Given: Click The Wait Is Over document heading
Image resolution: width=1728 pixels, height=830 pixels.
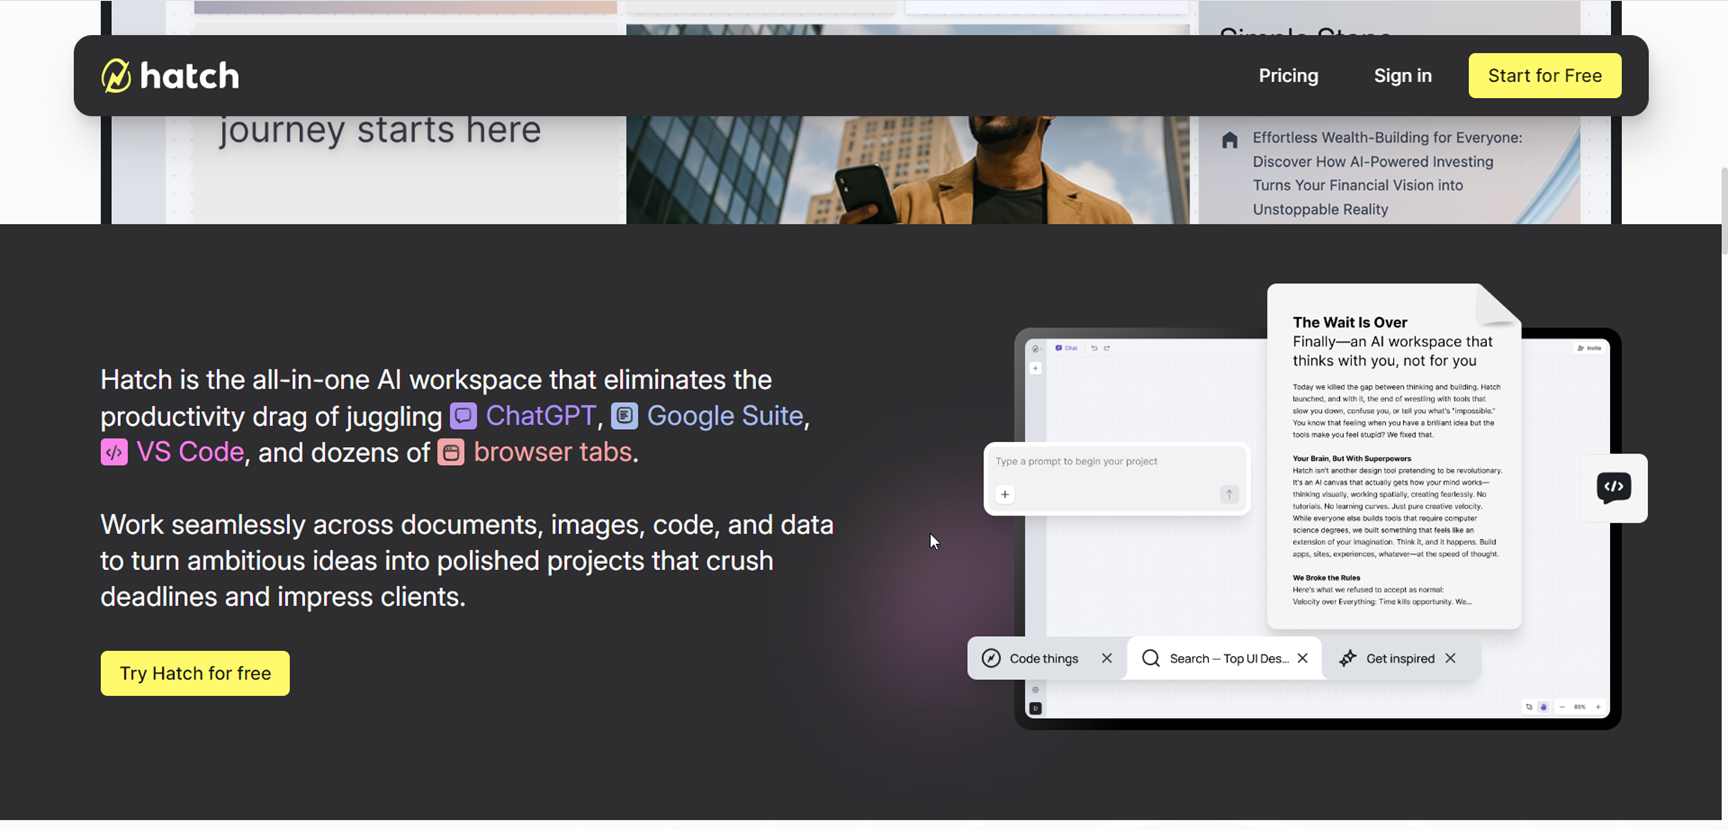Looking at the screenshot, I should (1349, 322).
